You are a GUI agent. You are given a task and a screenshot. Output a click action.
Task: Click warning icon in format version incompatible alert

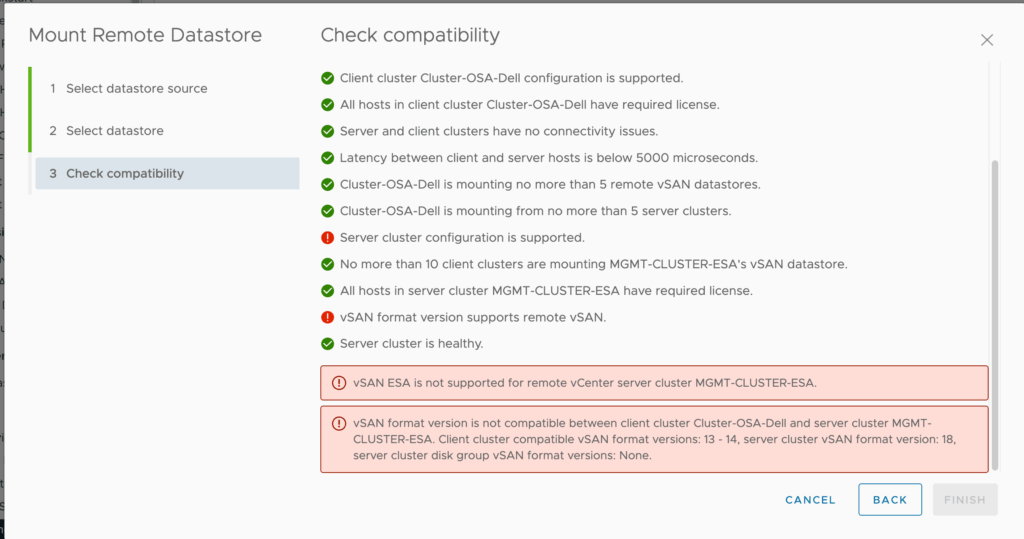point(338,423)
